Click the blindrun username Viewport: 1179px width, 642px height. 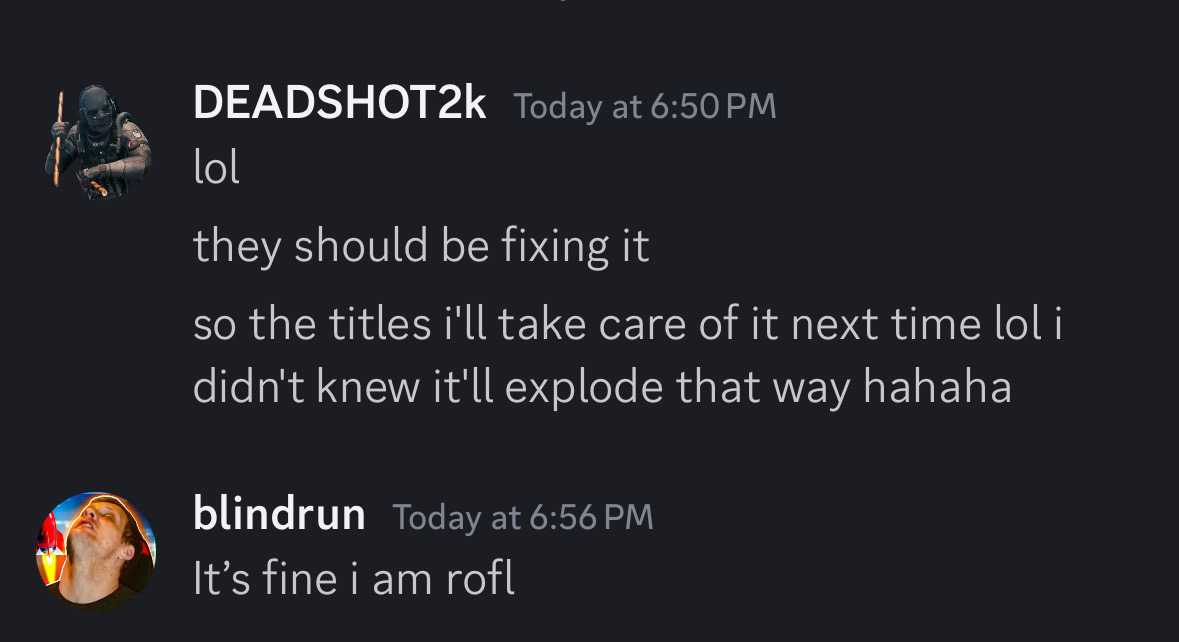pyautogui.click(x=279, y=514)
